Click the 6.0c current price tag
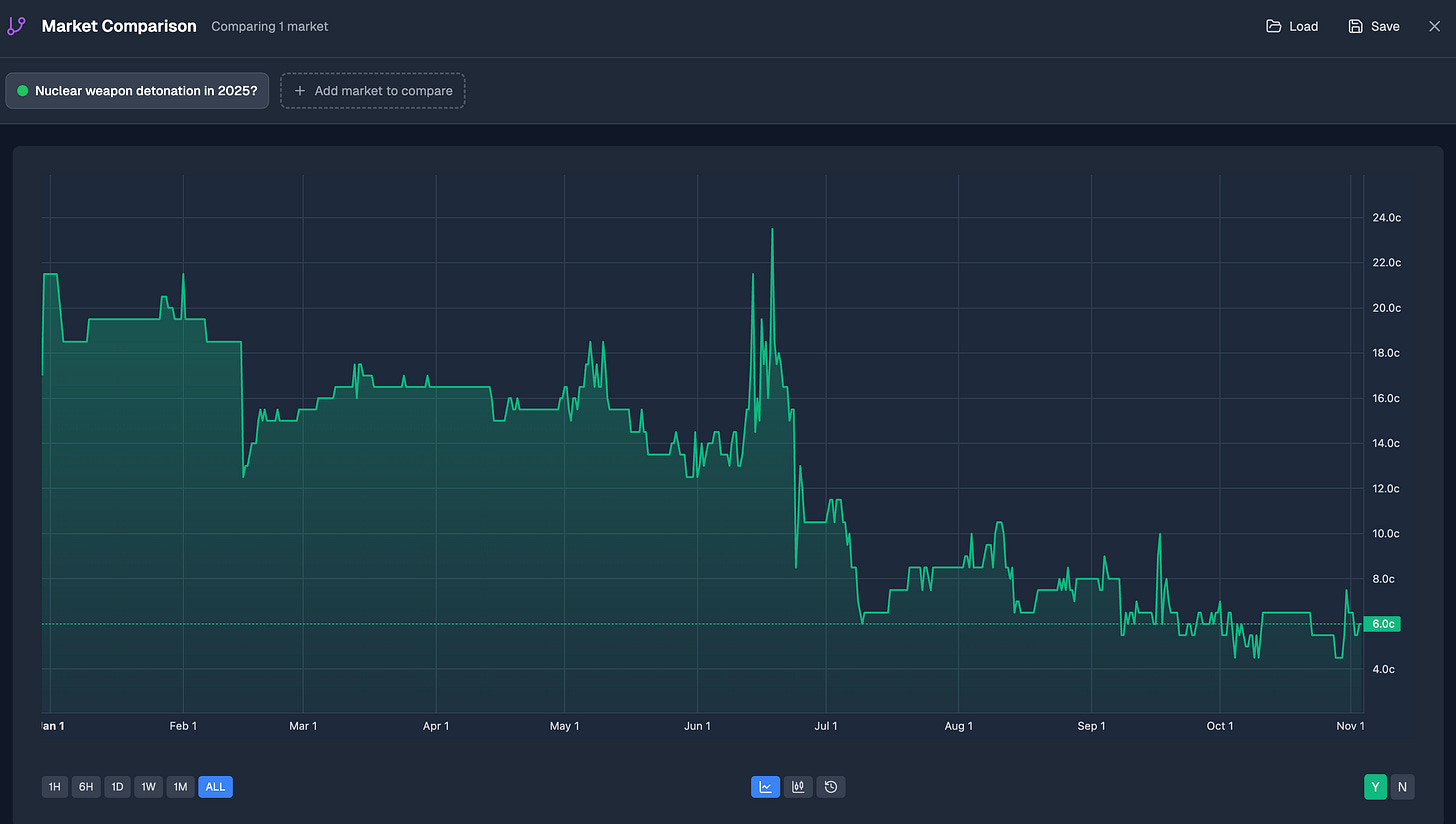The height and width of the screenshot is (824, 1456). coord(1382,624)
